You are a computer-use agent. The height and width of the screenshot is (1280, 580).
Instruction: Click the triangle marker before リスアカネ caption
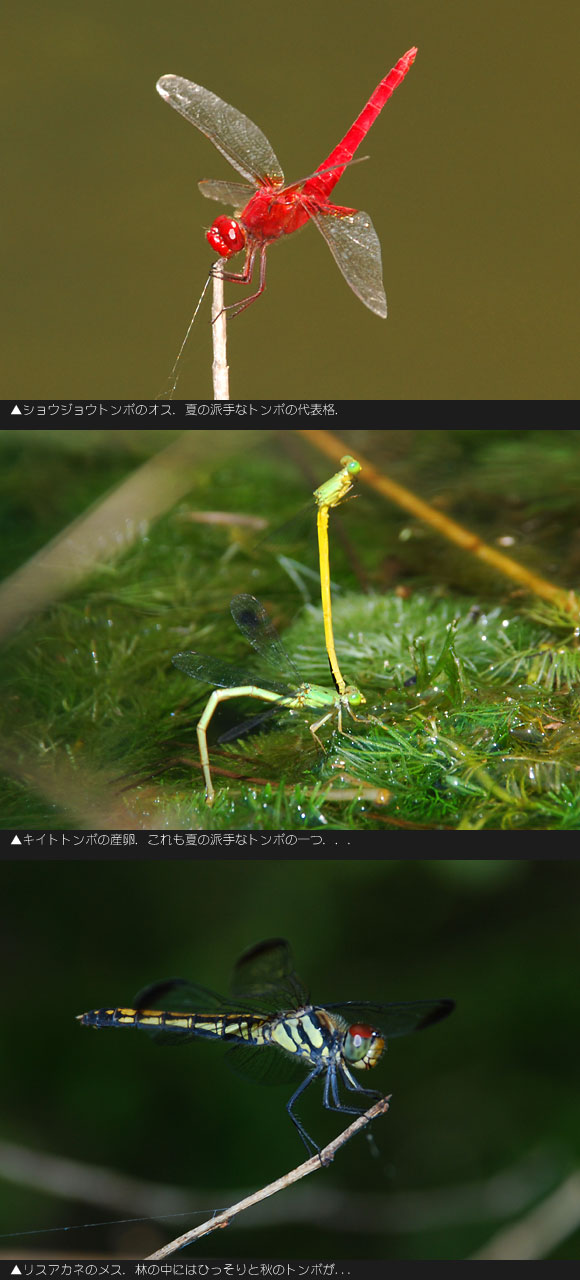[15, 1270]
